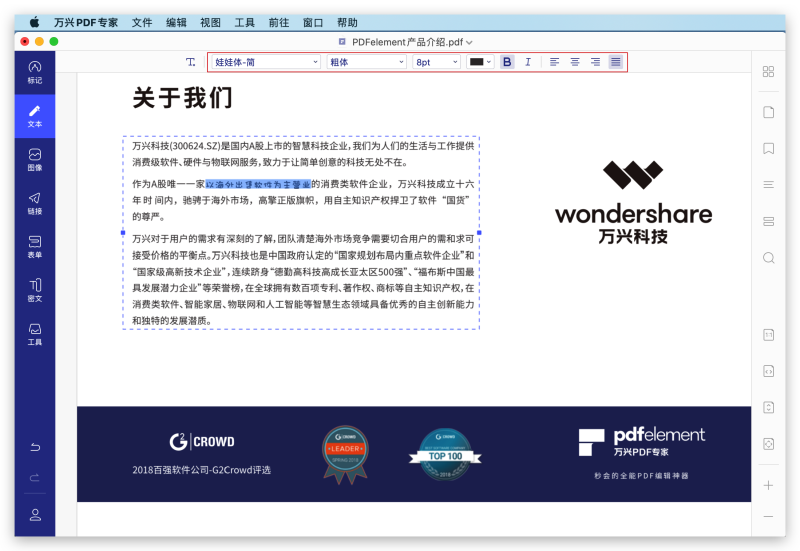Open the 图像 image tool
The image size is (800, 551).
[35, 160]
